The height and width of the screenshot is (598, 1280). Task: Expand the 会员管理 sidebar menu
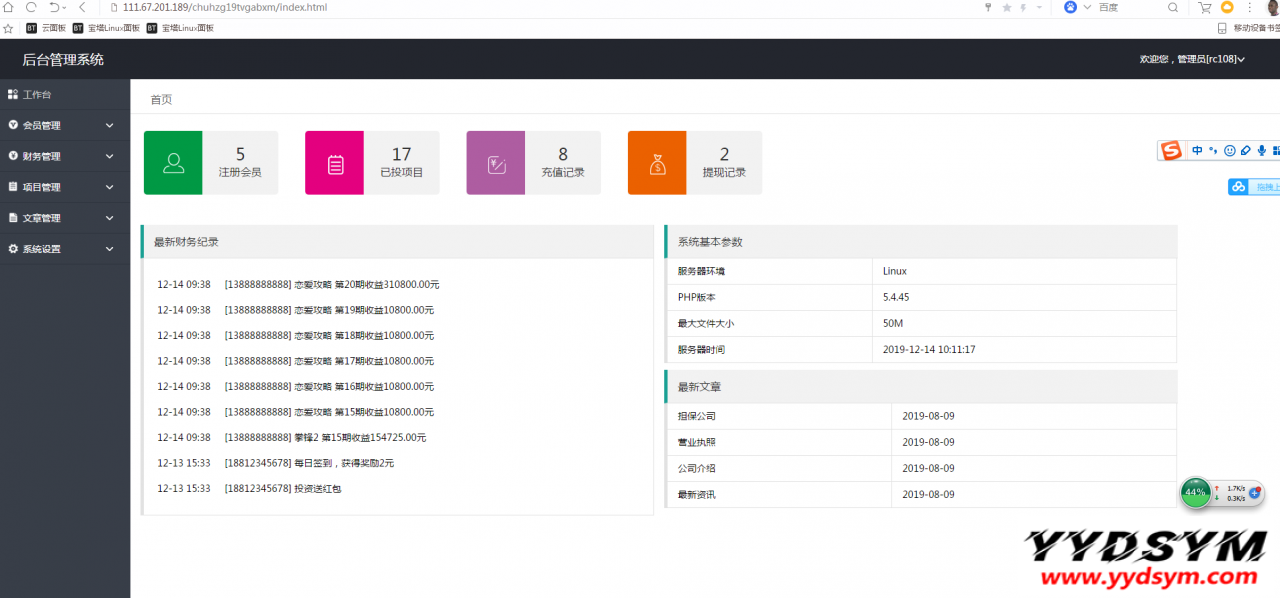pyautogui.click(x=64, y=125)
